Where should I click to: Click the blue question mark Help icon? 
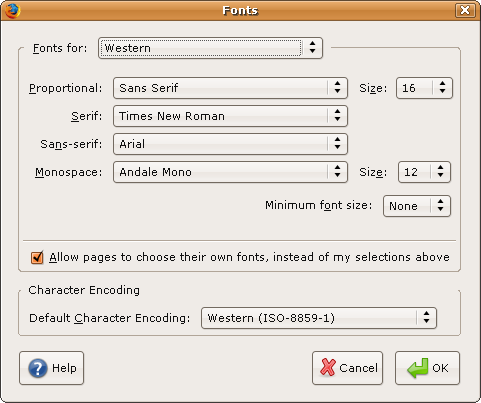click(38, 368)
